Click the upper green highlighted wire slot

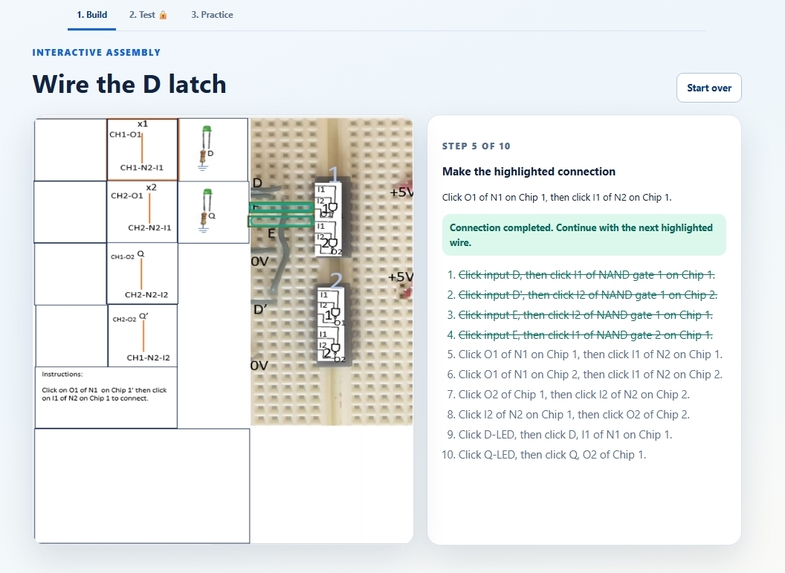(x=281, y=207)
